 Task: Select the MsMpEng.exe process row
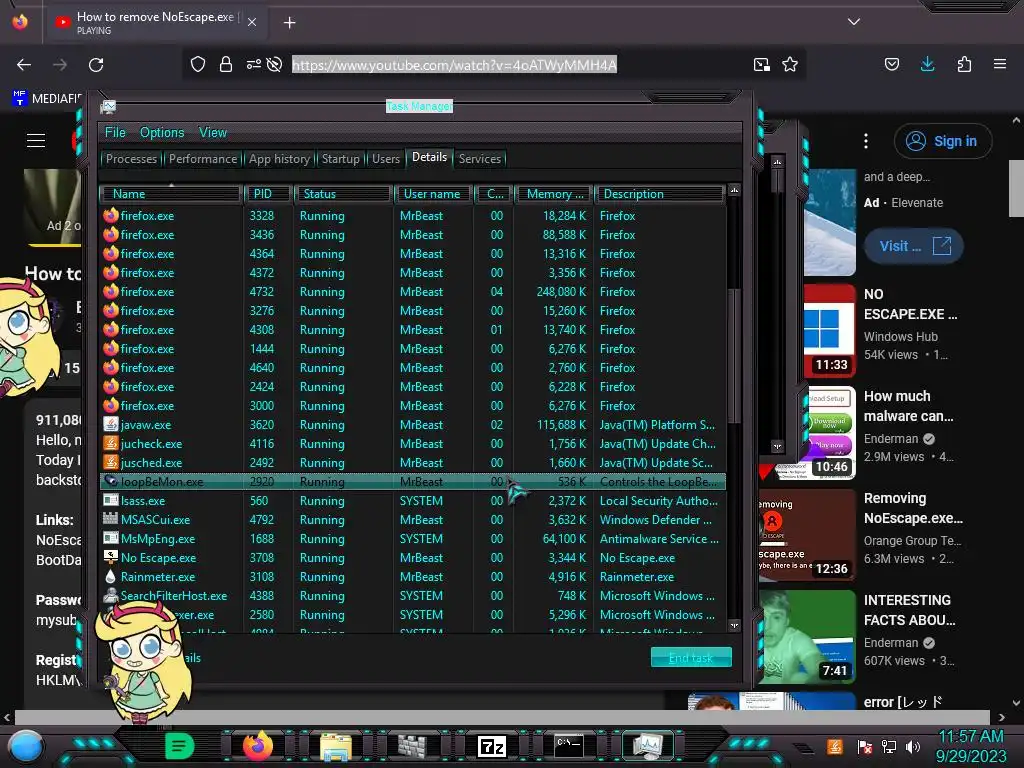[x=413, y=539]
